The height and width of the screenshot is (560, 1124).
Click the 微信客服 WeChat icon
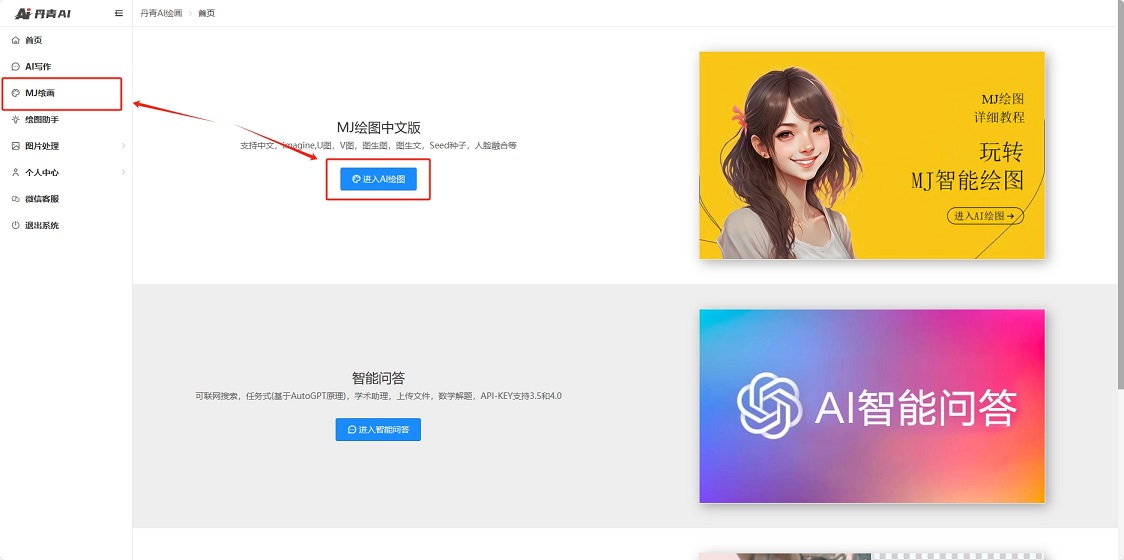tap(15, 199)
